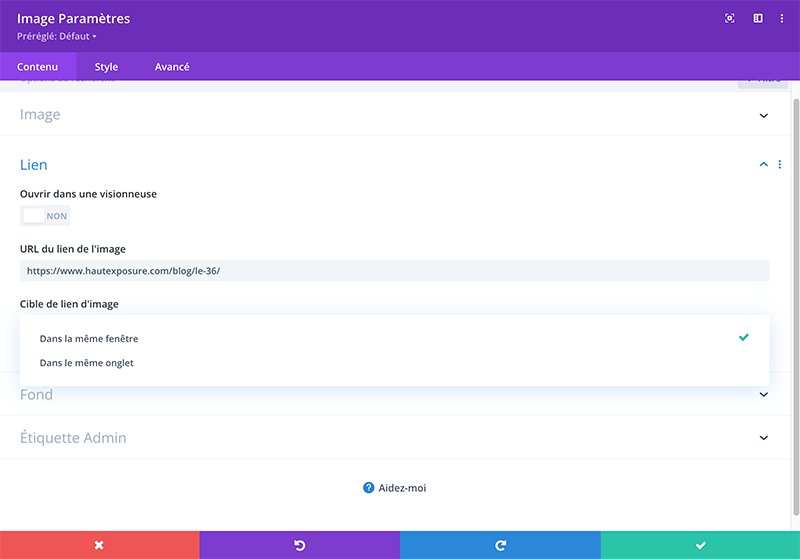Collapse the Lien section chevron
The width and height of the screenshot is (800, 559).
point(764,164)
